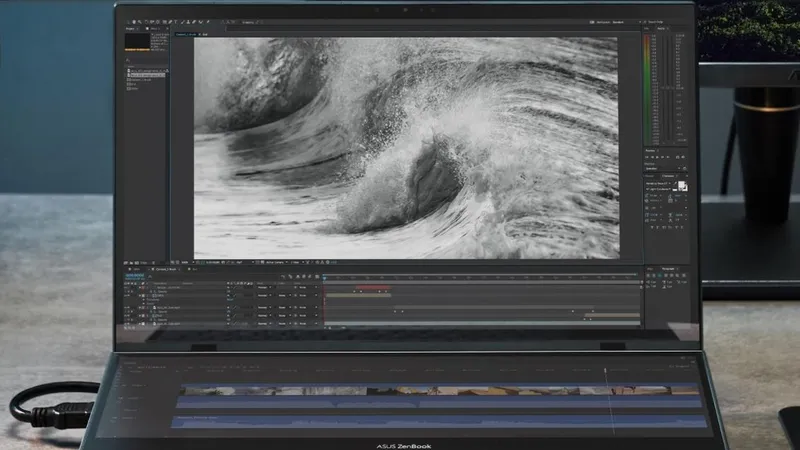
Task: Click the timeline current-time indicator
Action: point(324,278)
